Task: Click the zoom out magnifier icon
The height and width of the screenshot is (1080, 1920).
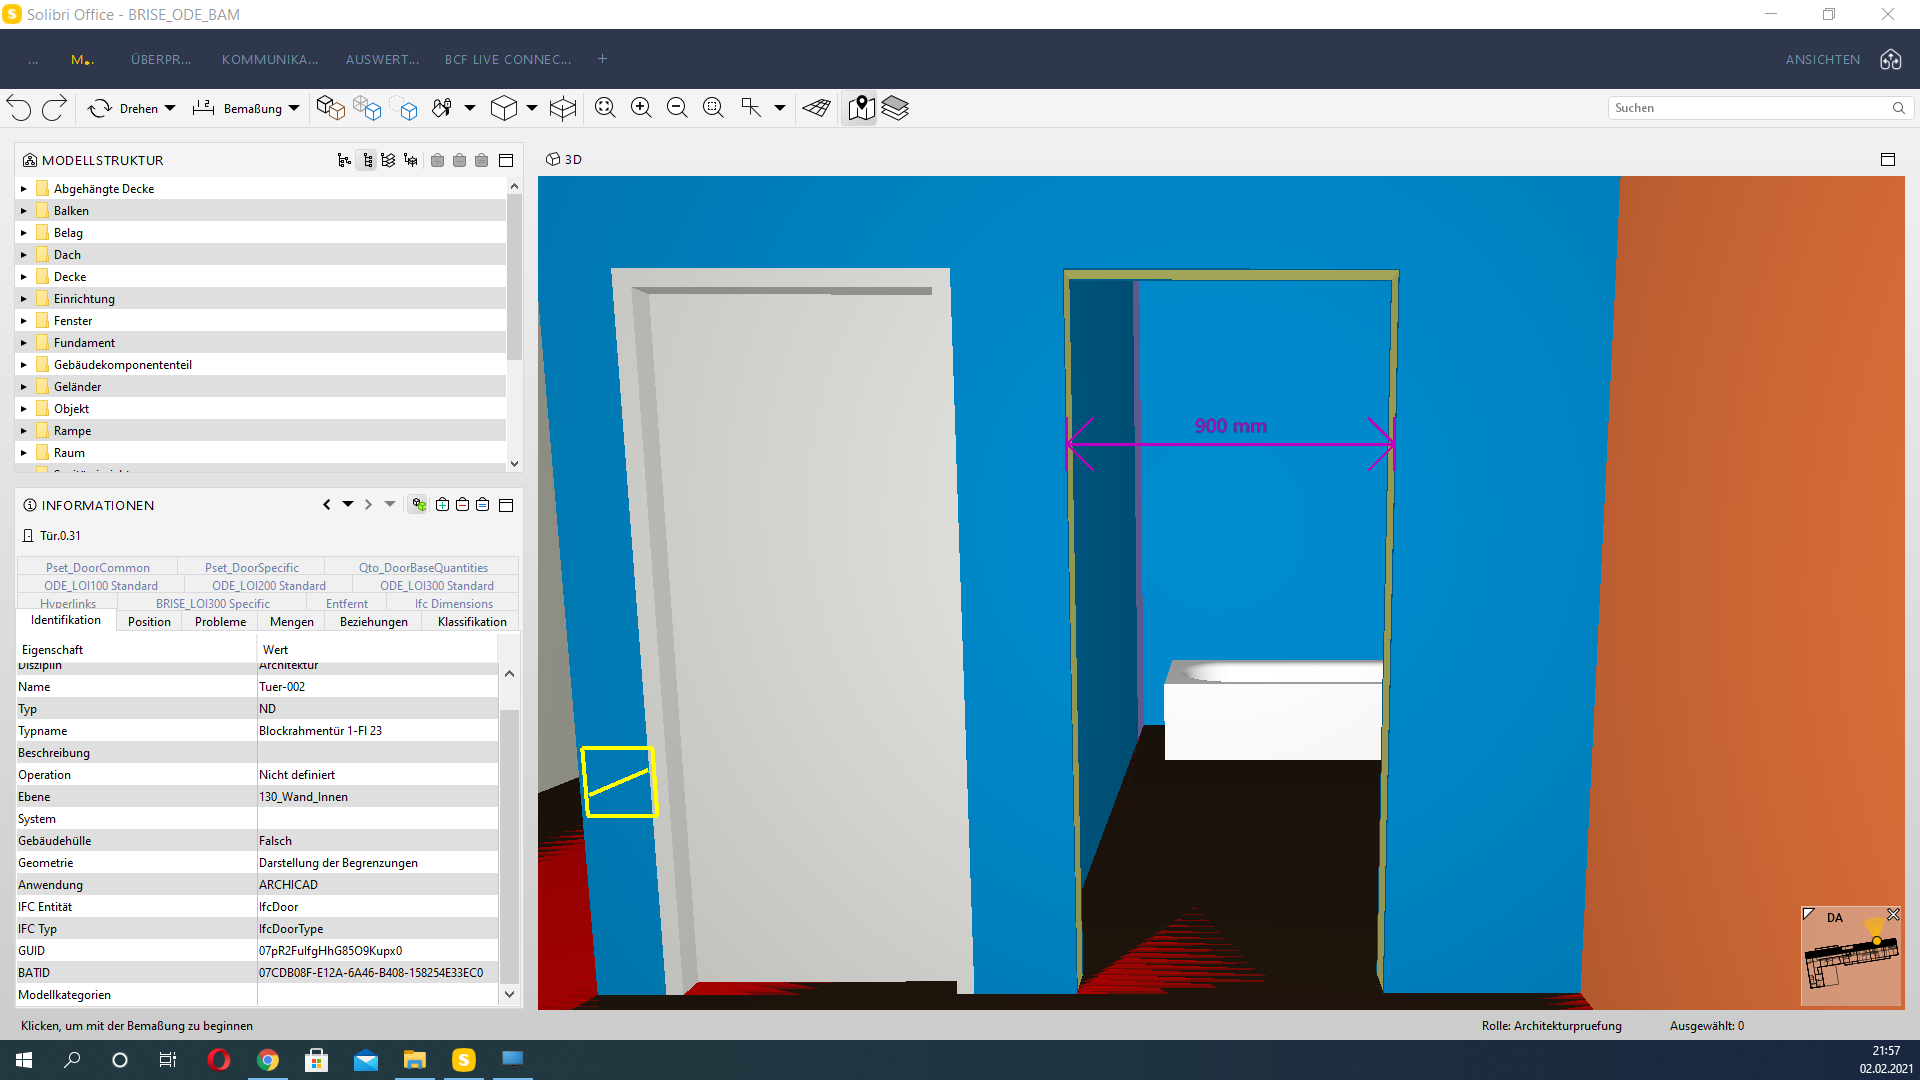Action: [x=677, y=108]
